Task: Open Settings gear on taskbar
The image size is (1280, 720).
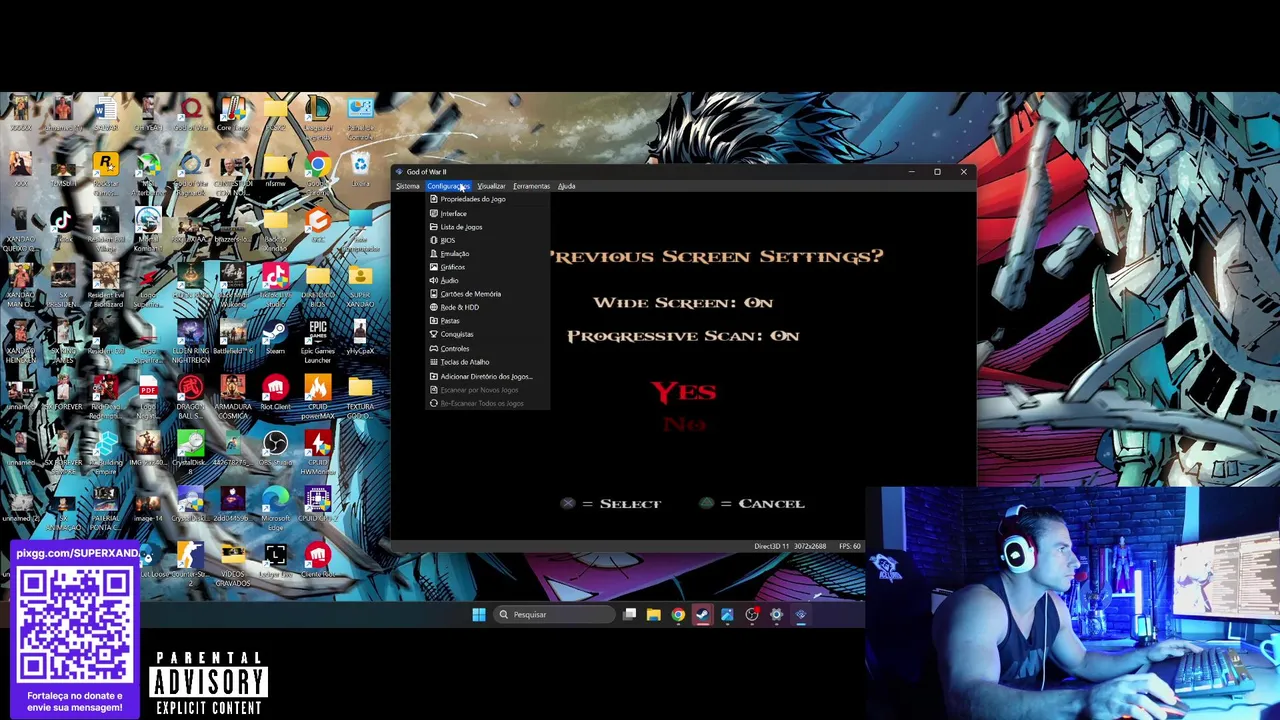Action: [x=776, y=615]
